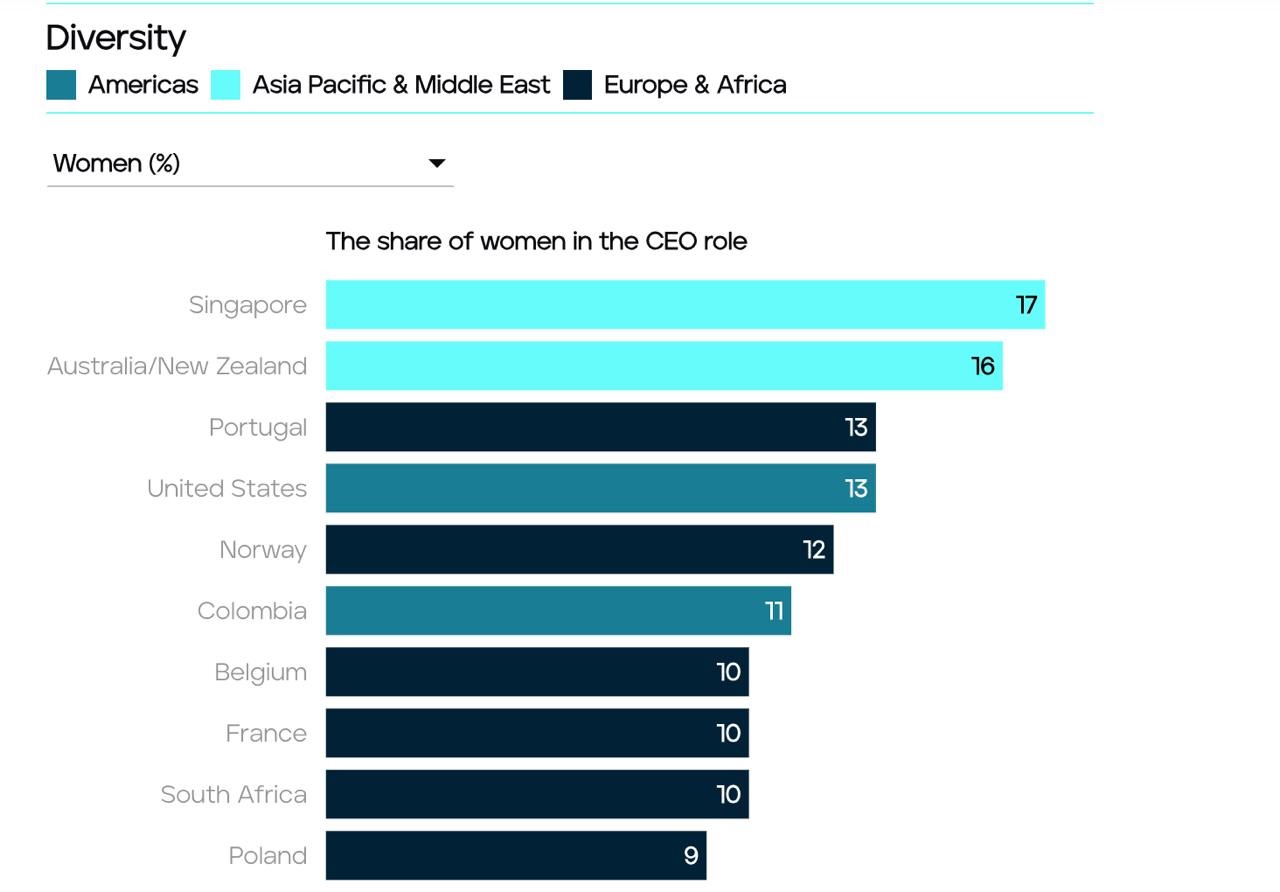Toggle the Europe & Africa legend label
Image resolution: width=1280 pixels, height=892 pixels.
pos(695,85)
